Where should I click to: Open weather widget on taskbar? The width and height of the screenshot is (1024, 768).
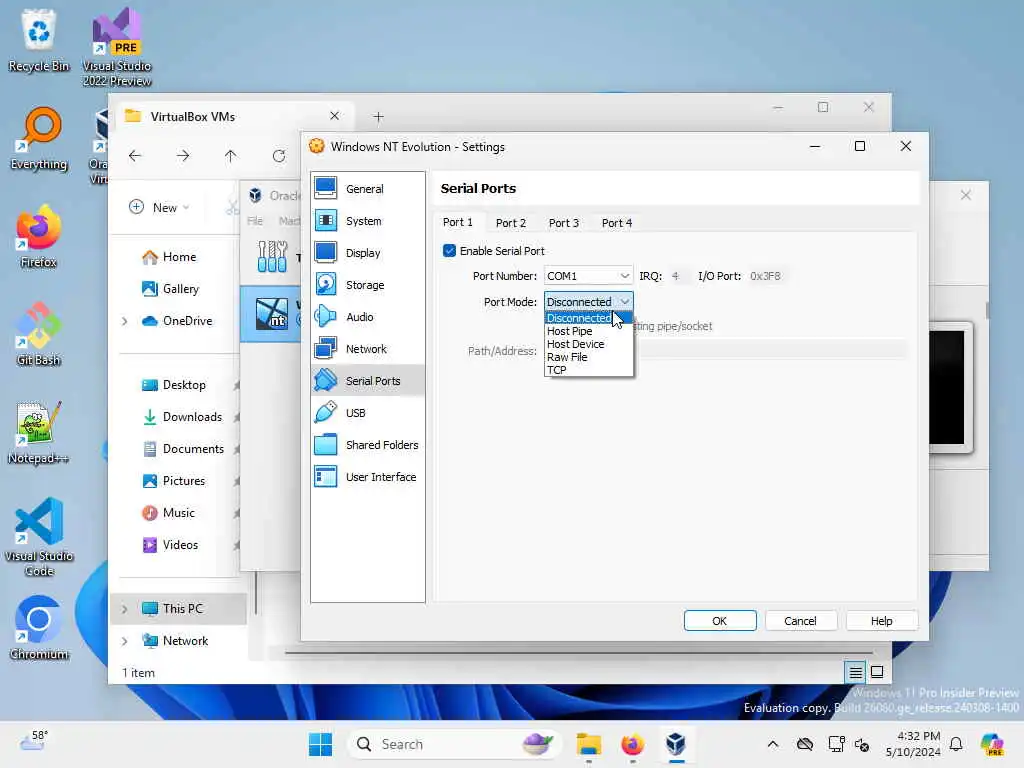(34, 742)
